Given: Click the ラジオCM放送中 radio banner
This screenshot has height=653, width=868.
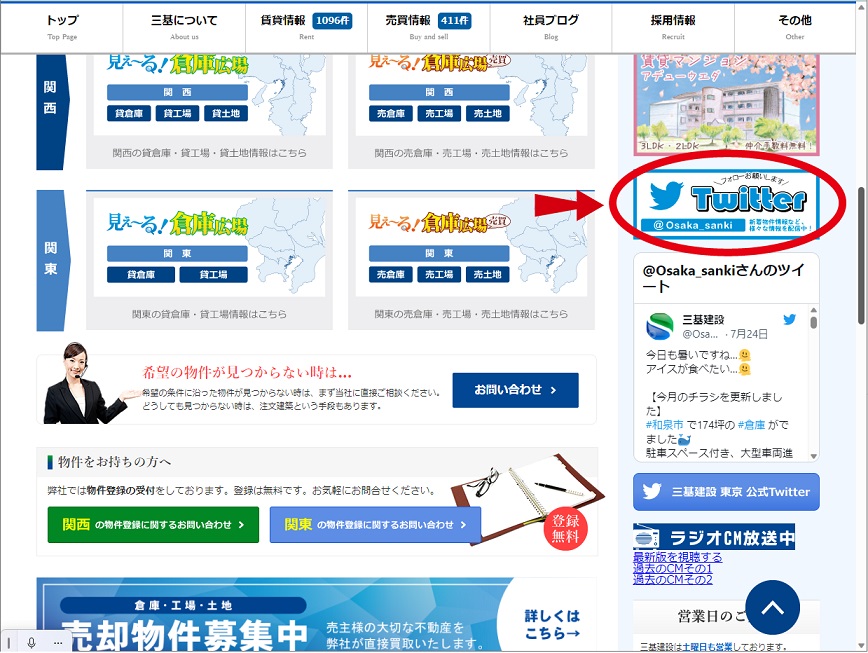Looking at the screenshot, I should pos(714,537).
